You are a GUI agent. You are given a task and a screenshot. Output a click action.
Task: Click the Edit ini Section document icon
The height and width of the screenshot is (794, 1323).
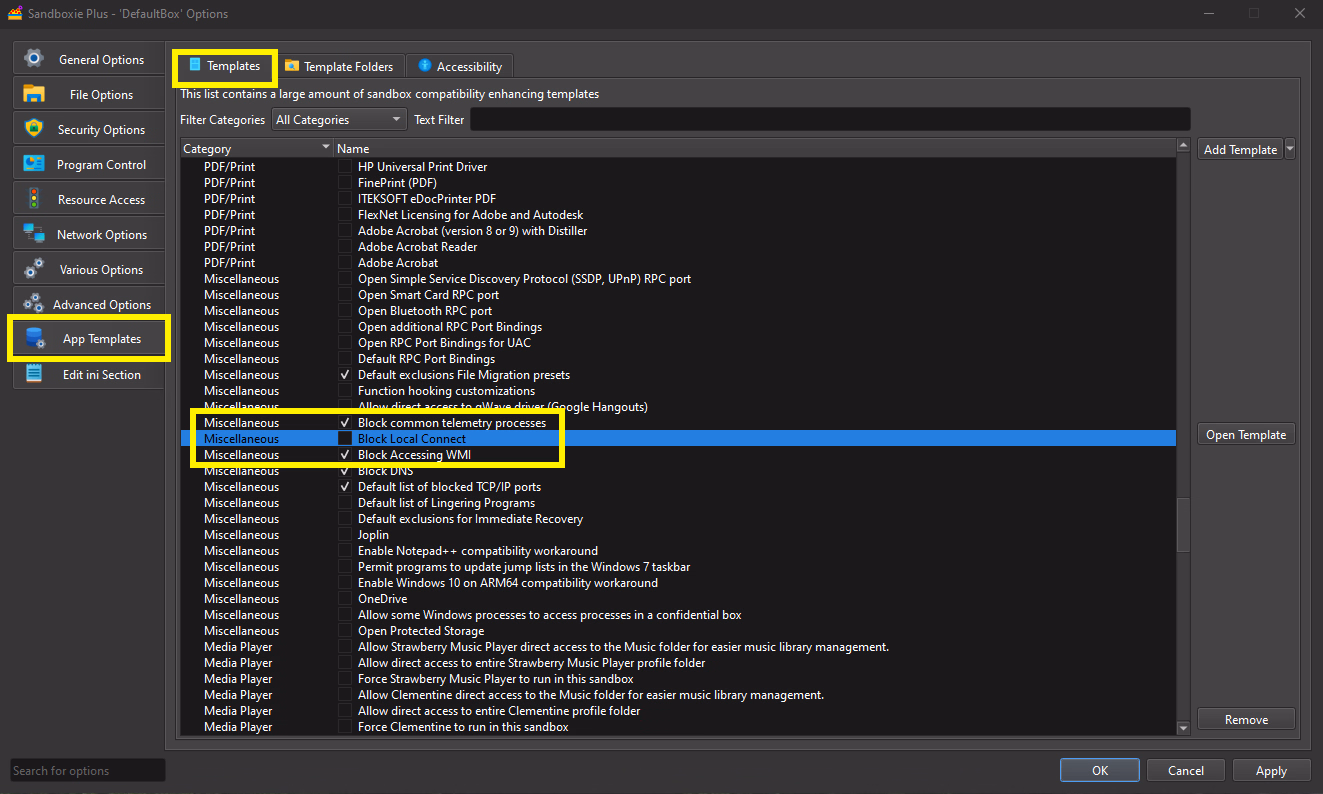(x=34, y=374)
